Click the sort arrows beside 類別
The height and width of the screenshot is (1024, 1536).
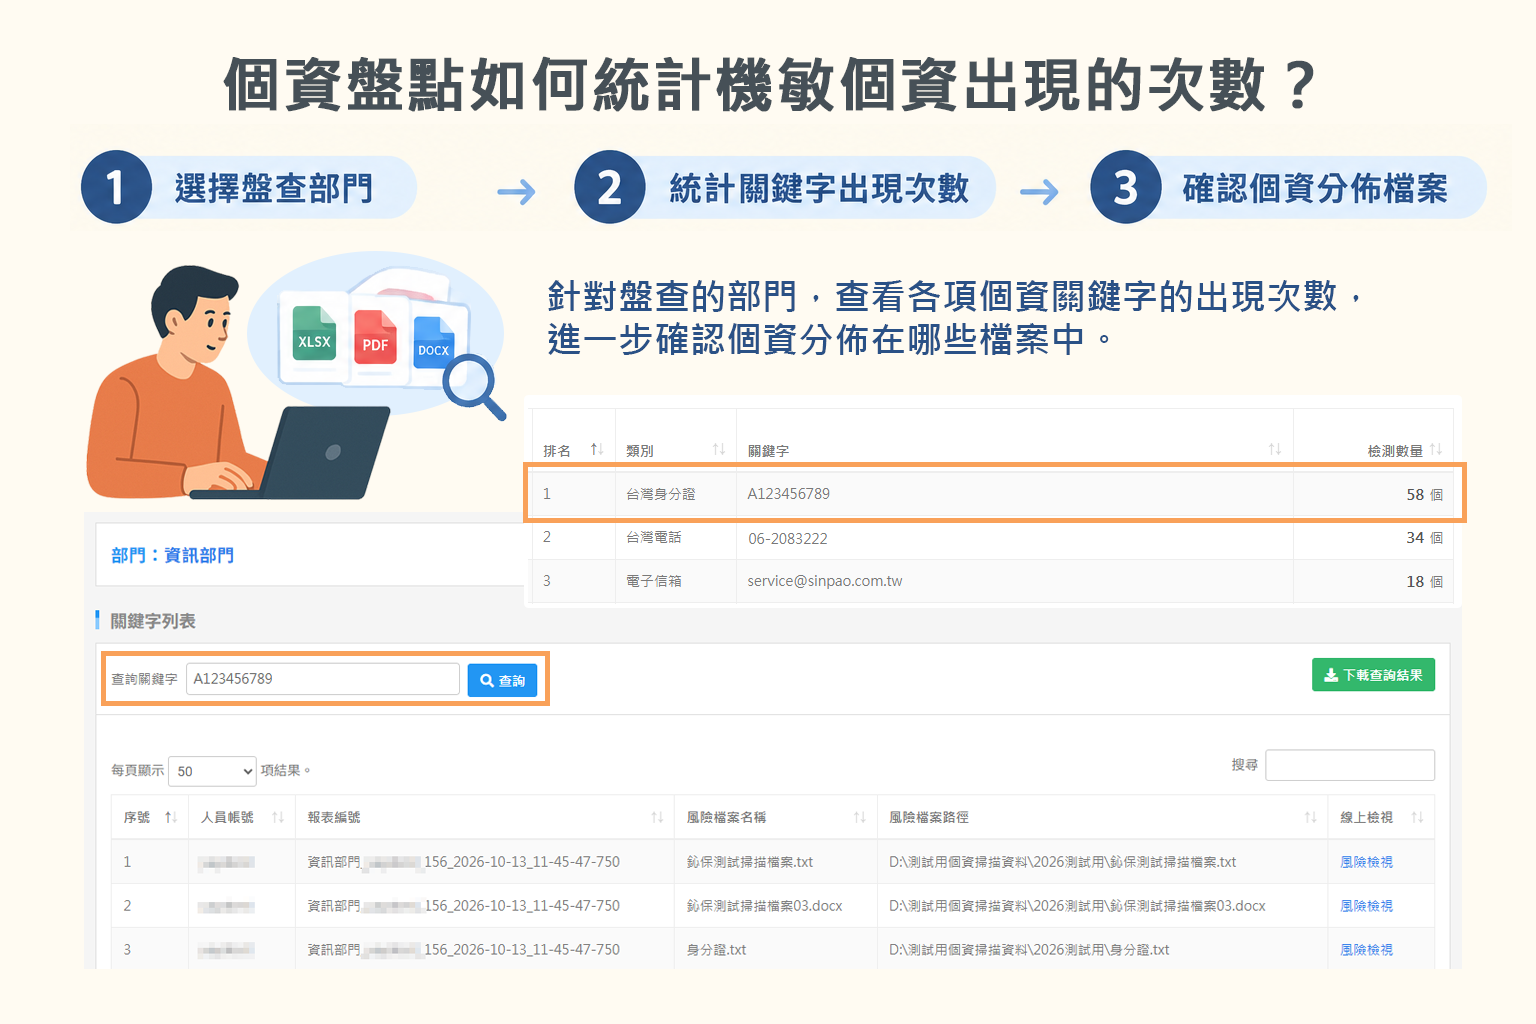point(718,450)
